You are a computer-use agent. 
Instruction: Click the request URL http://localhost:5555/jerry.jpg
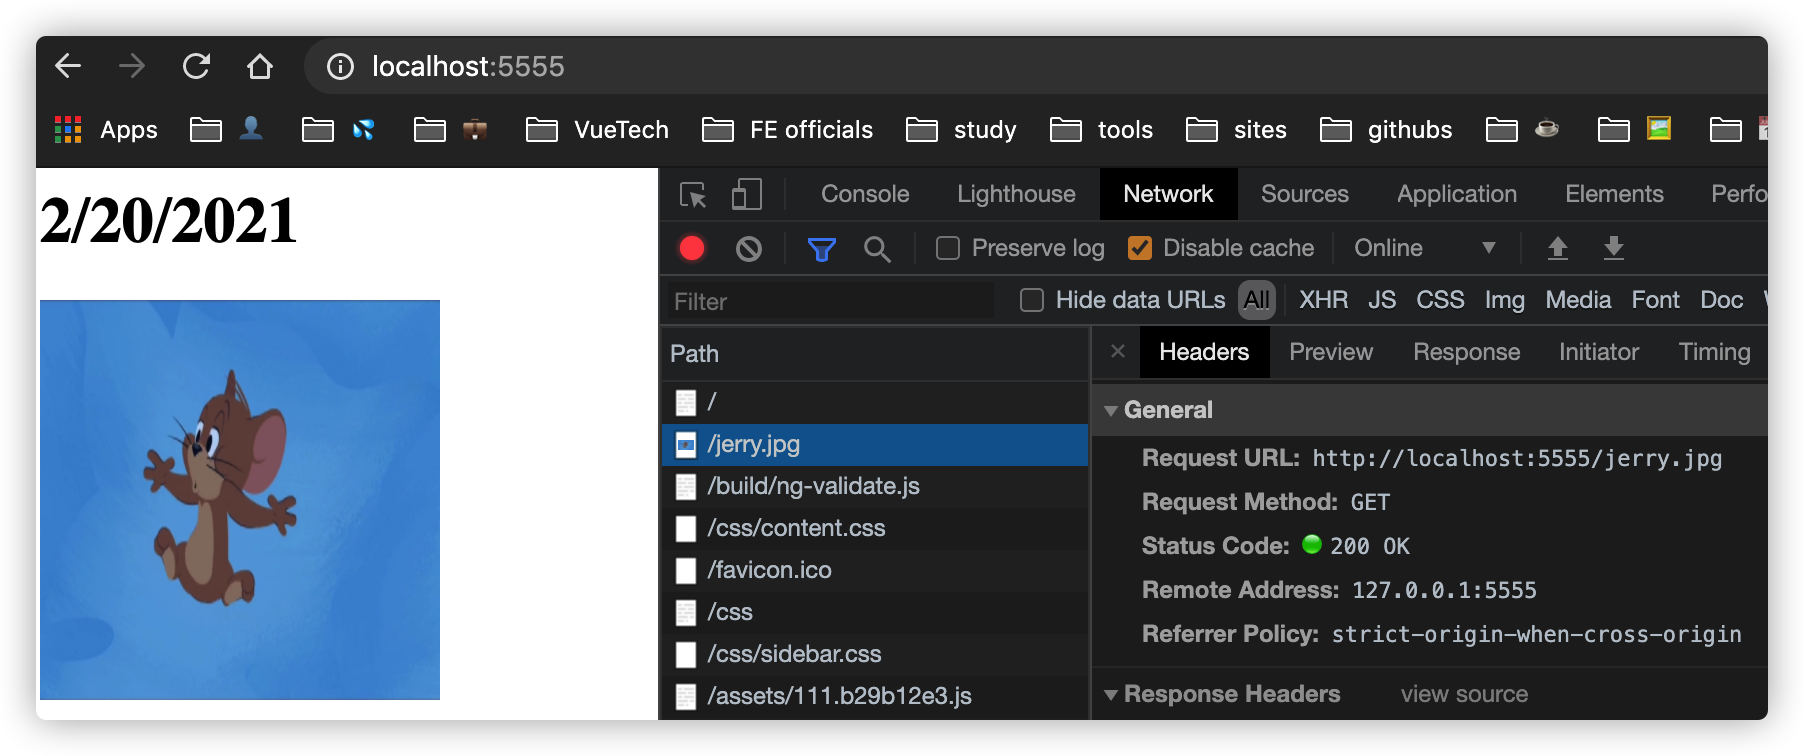1517,458
